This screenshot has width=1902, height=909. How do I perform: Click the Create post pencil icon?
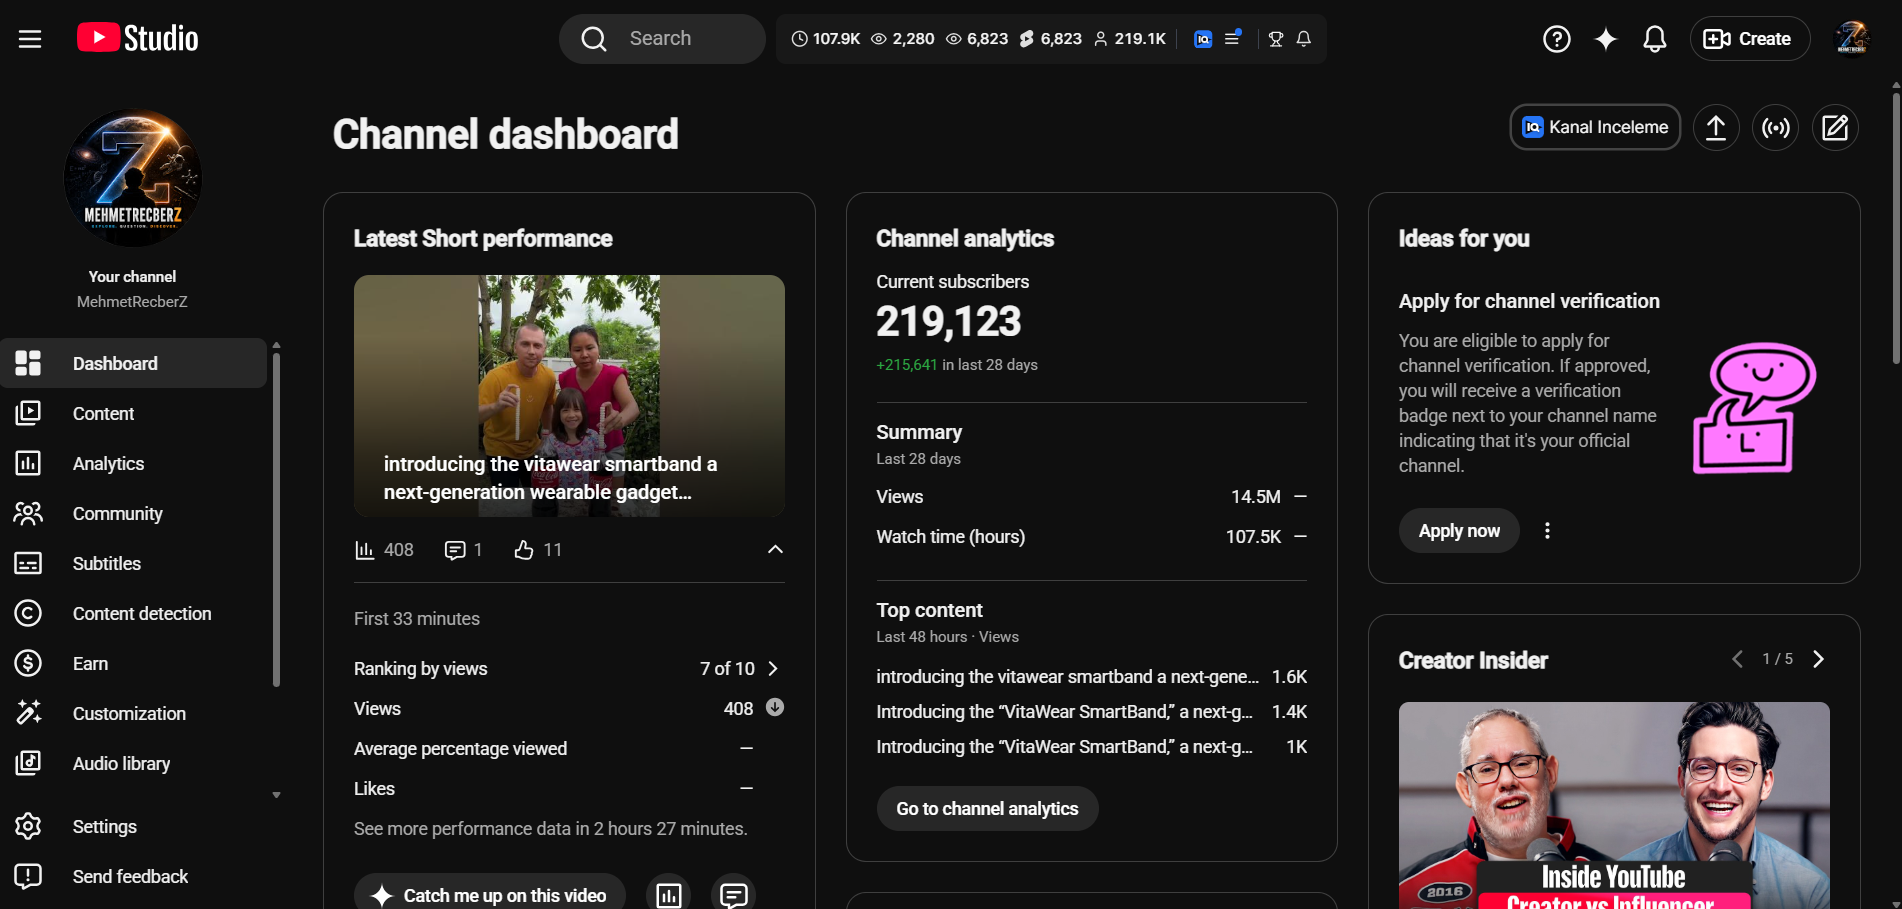point(1835,127)
